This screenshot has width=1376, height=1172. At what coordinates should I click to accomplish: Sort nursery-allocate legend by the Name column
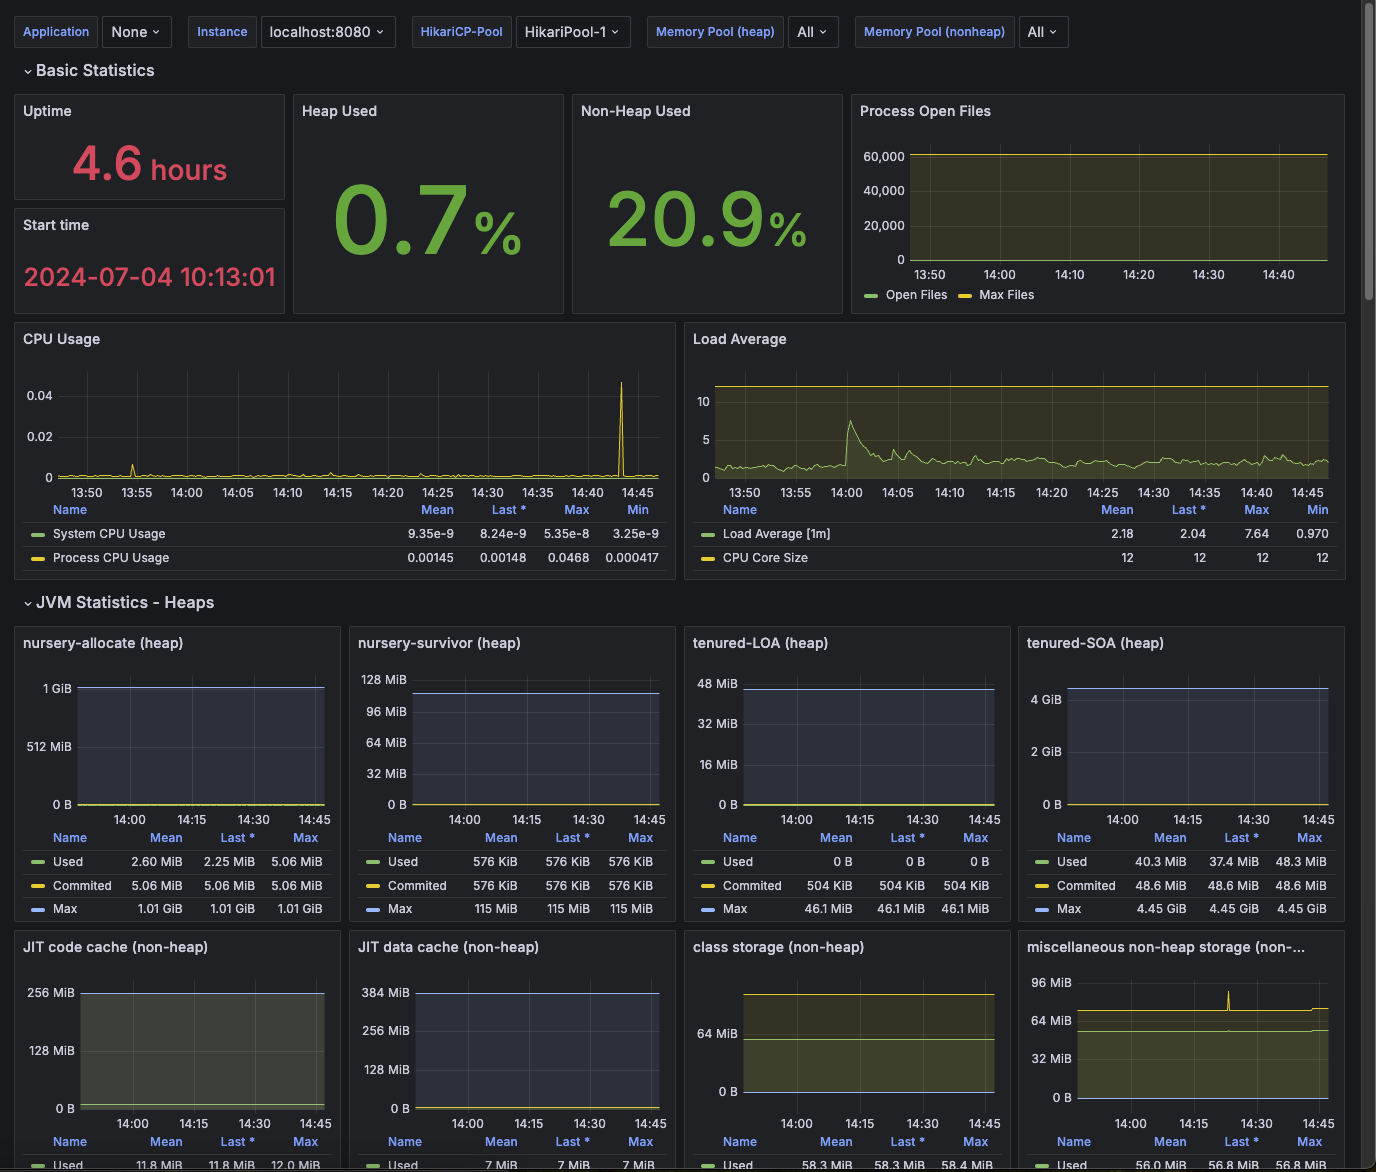click(70, 838)
